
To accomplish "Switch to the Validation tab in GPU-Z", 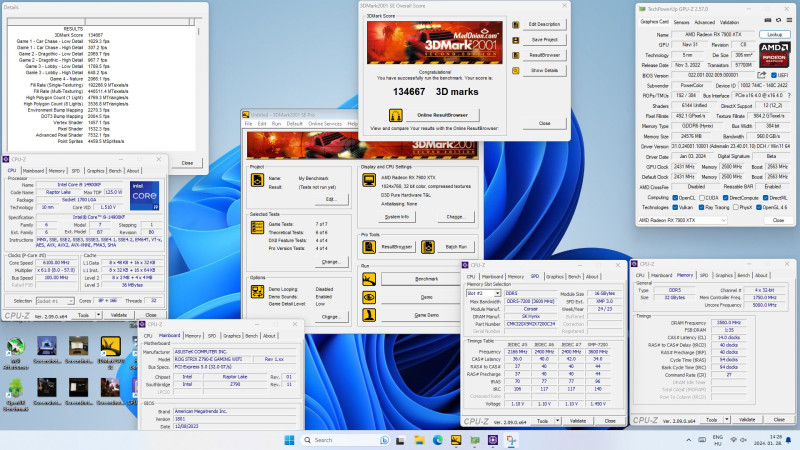I will [729, 22].
